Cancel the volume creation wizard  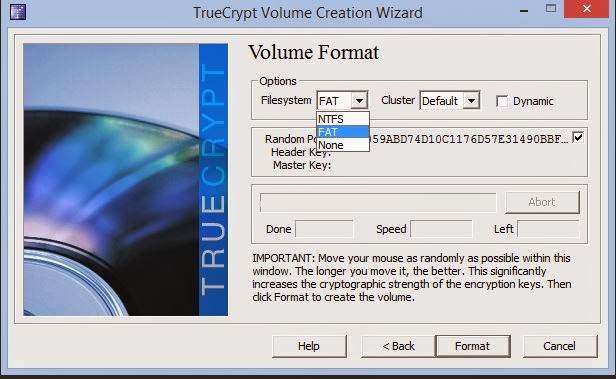[x=560, y=346]
